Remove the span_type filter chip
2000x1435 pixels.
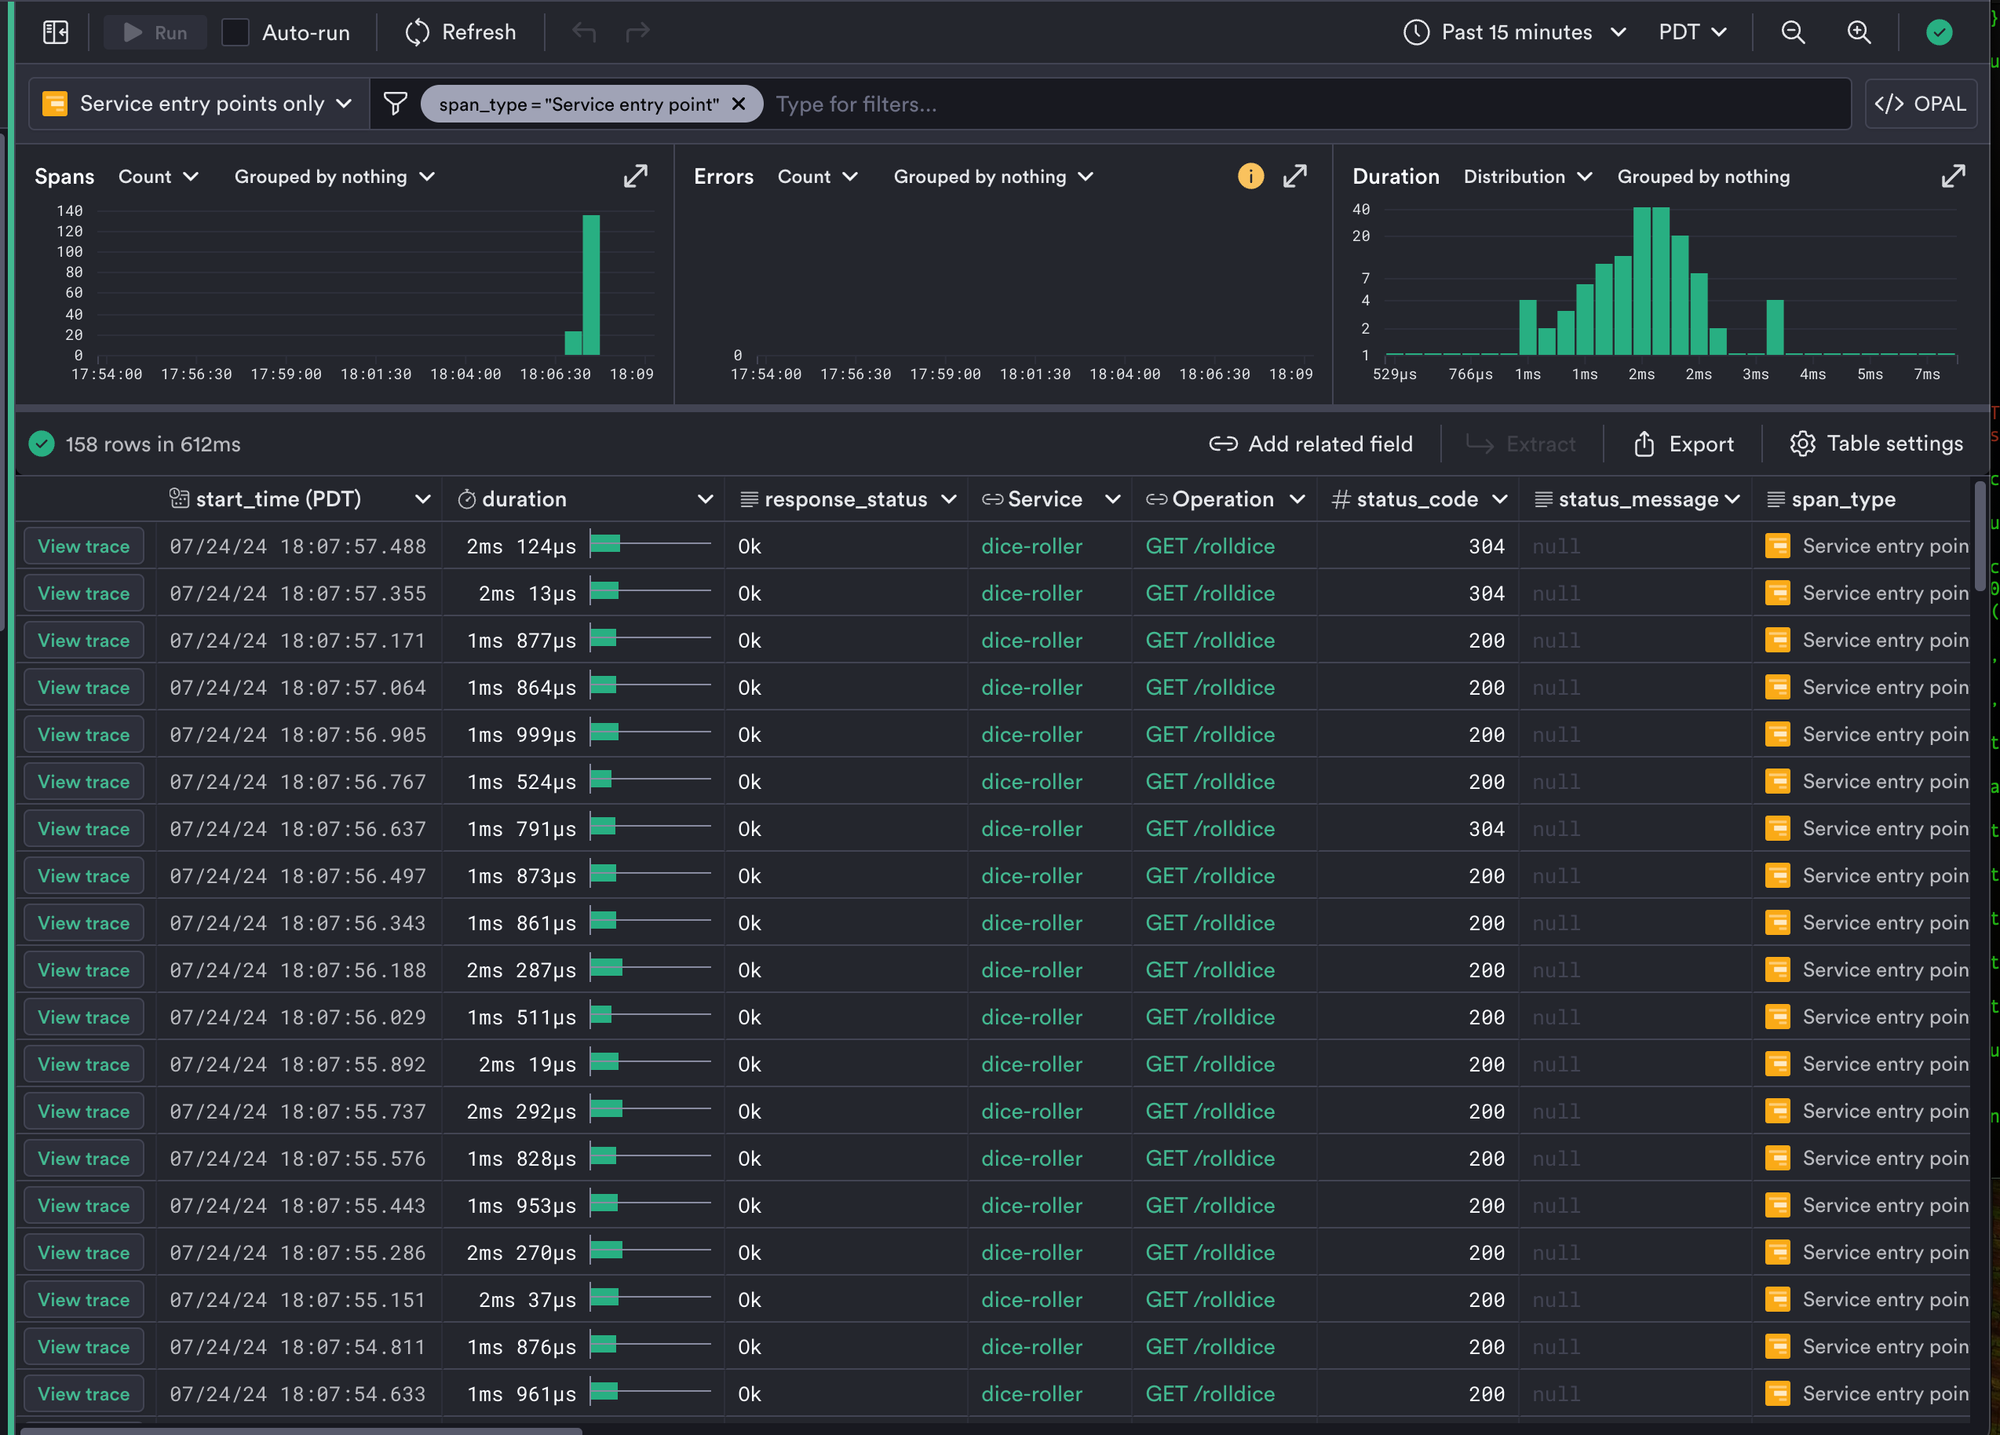(739, 104)
